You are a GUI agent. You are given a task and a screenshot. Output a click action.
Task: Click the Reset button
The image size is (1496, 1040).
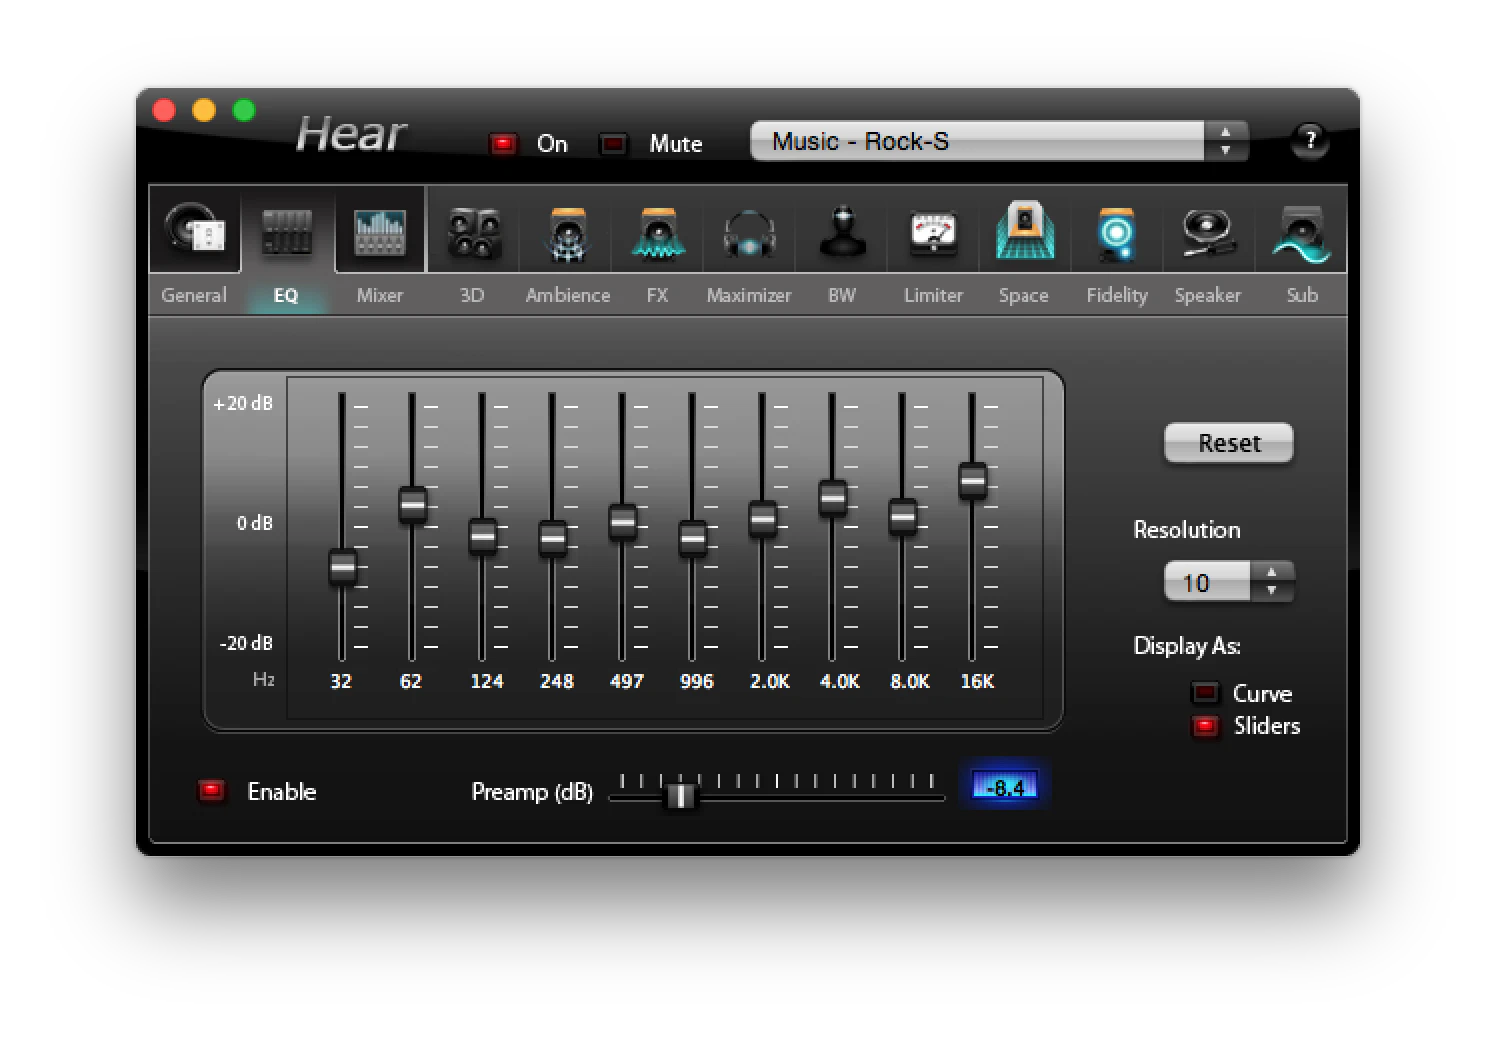1229,443
